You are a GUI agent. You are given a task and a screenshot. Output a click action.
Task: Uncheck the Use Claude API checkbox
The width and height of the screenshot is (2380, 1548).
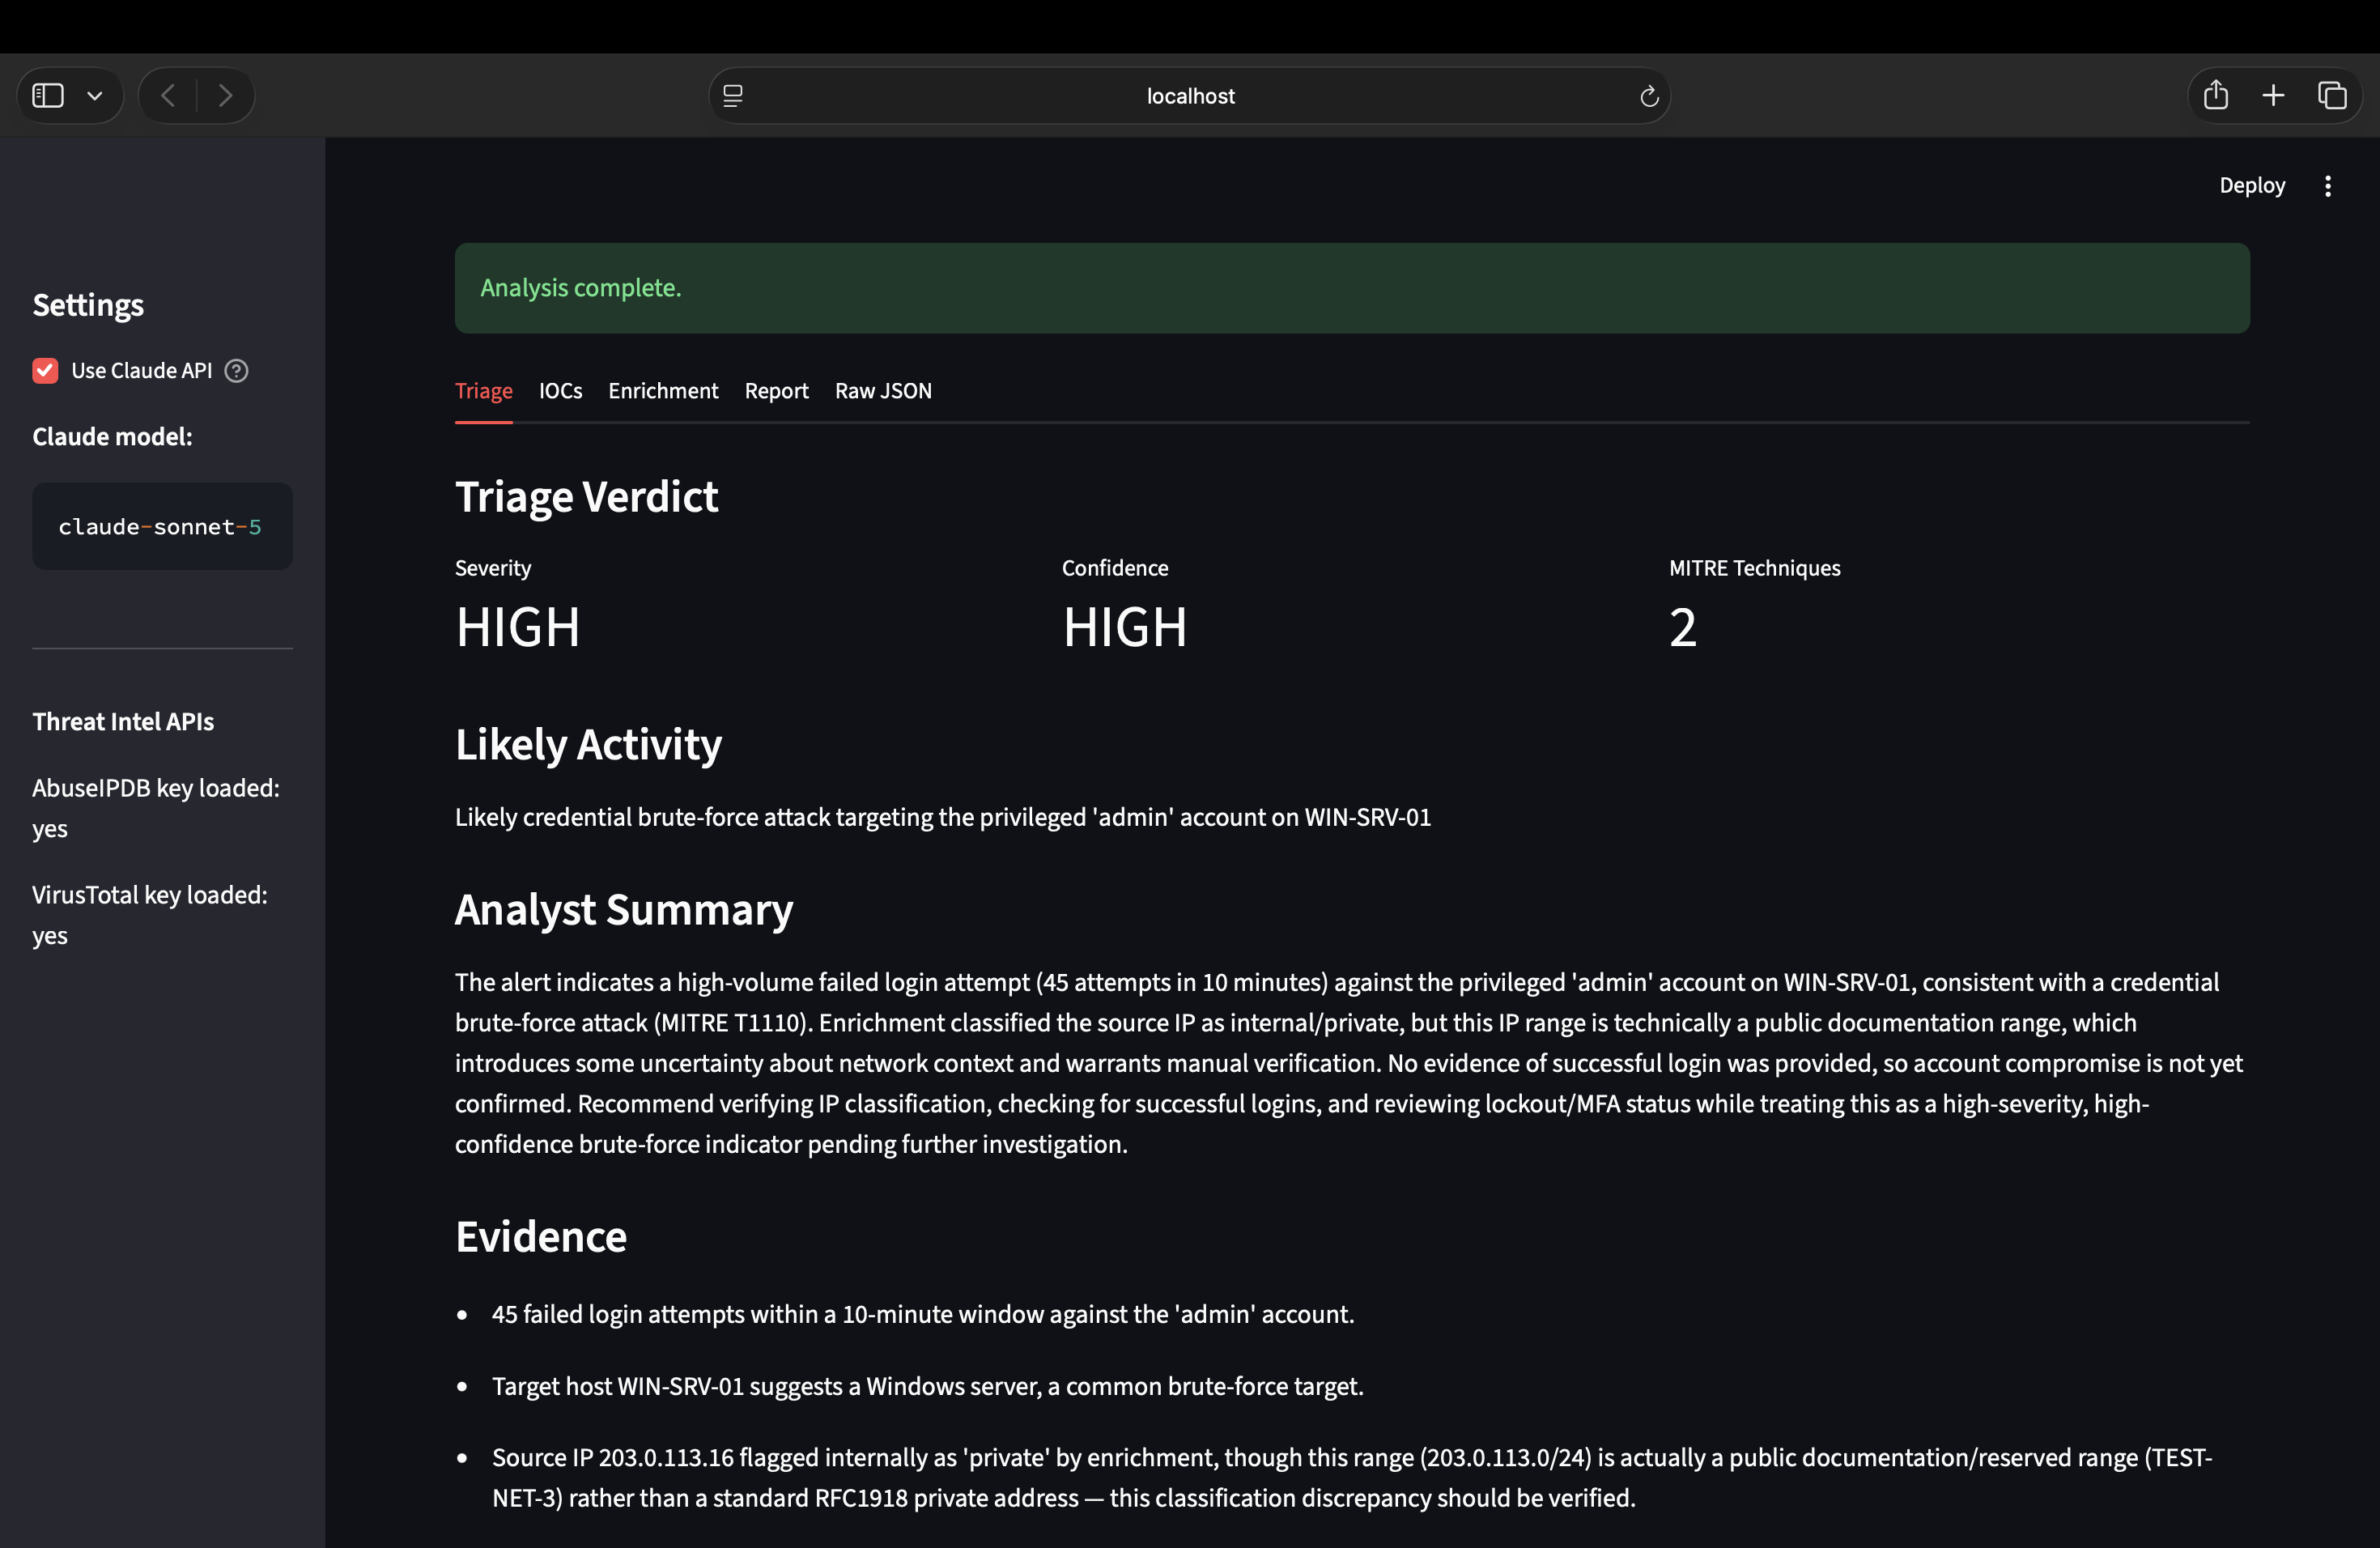(45, 371)
